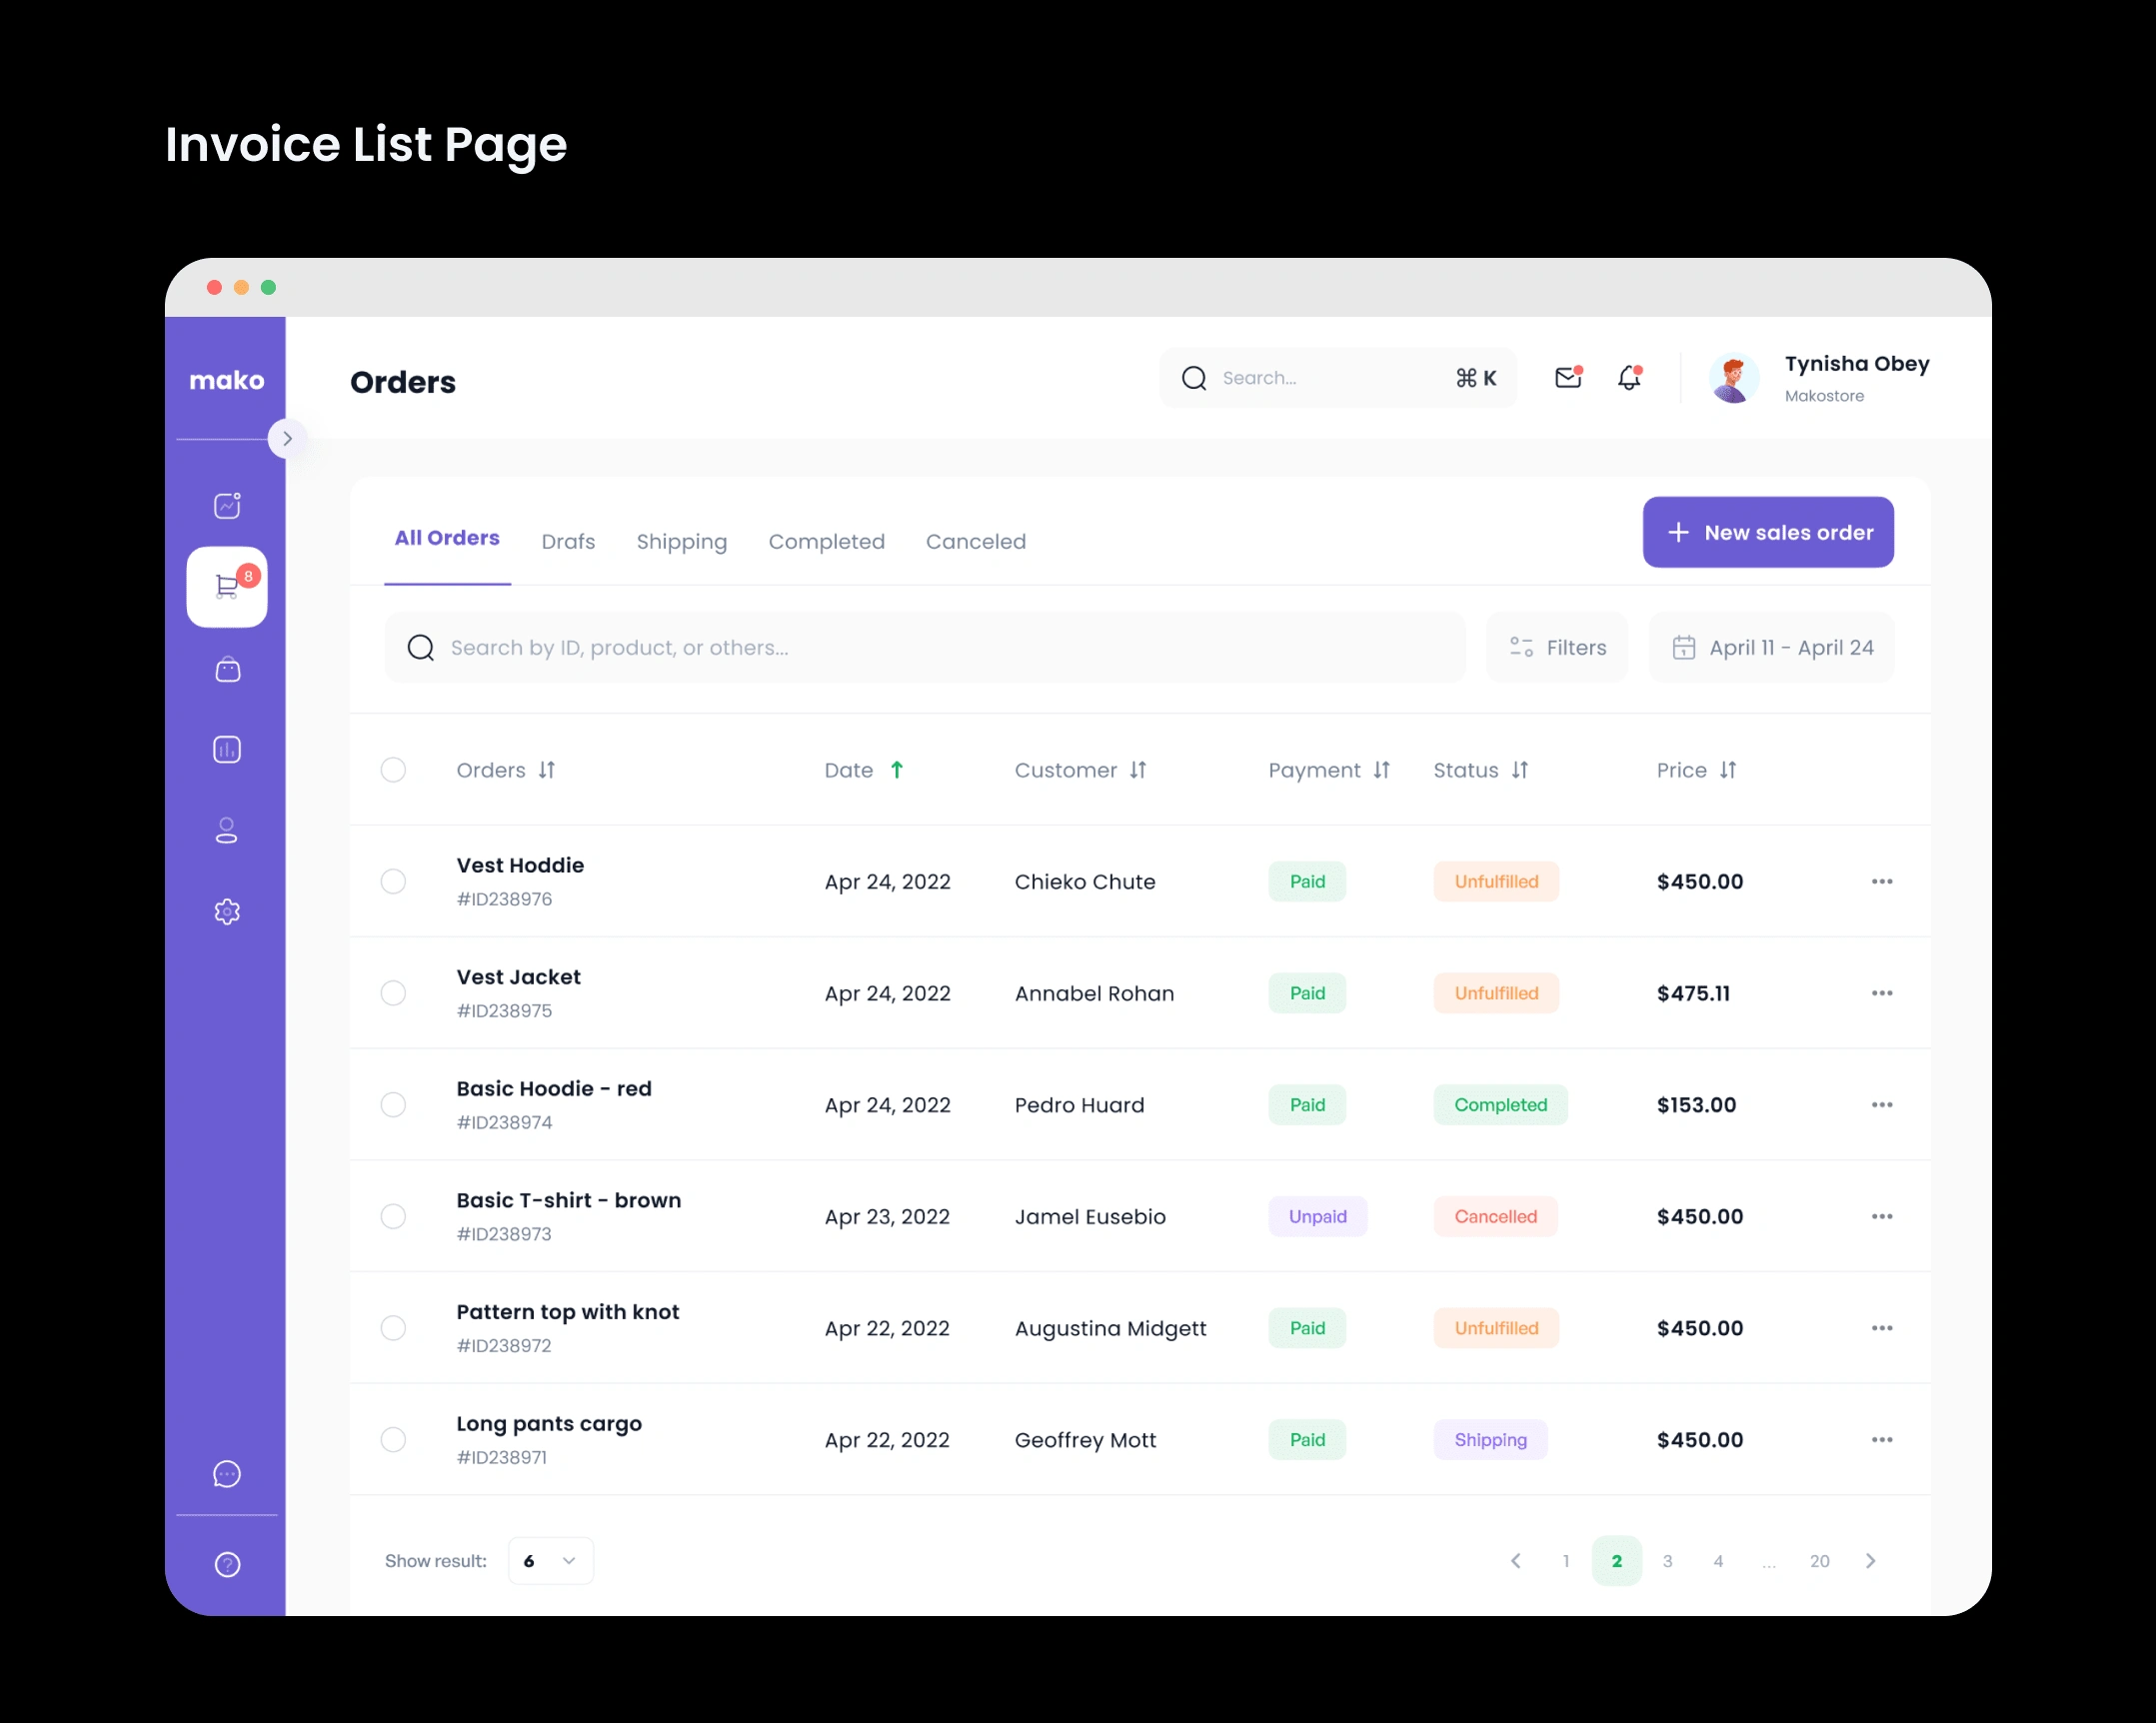Click the Cancelled status badge
Viewport: 2156px width, 1723px height.
[x=1496, y=1217]
